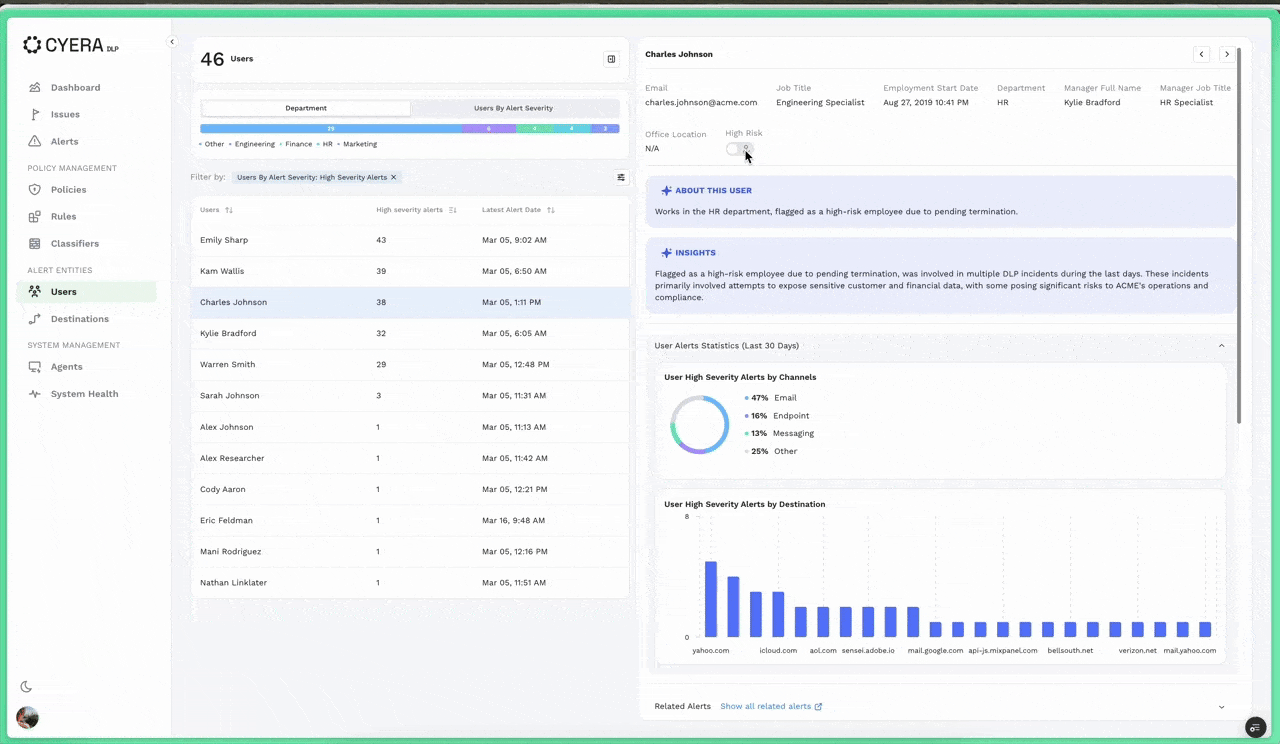1280x744 pixels.
Task: Open Alerts triangle icon in sidebar
Action: (35, 142)
